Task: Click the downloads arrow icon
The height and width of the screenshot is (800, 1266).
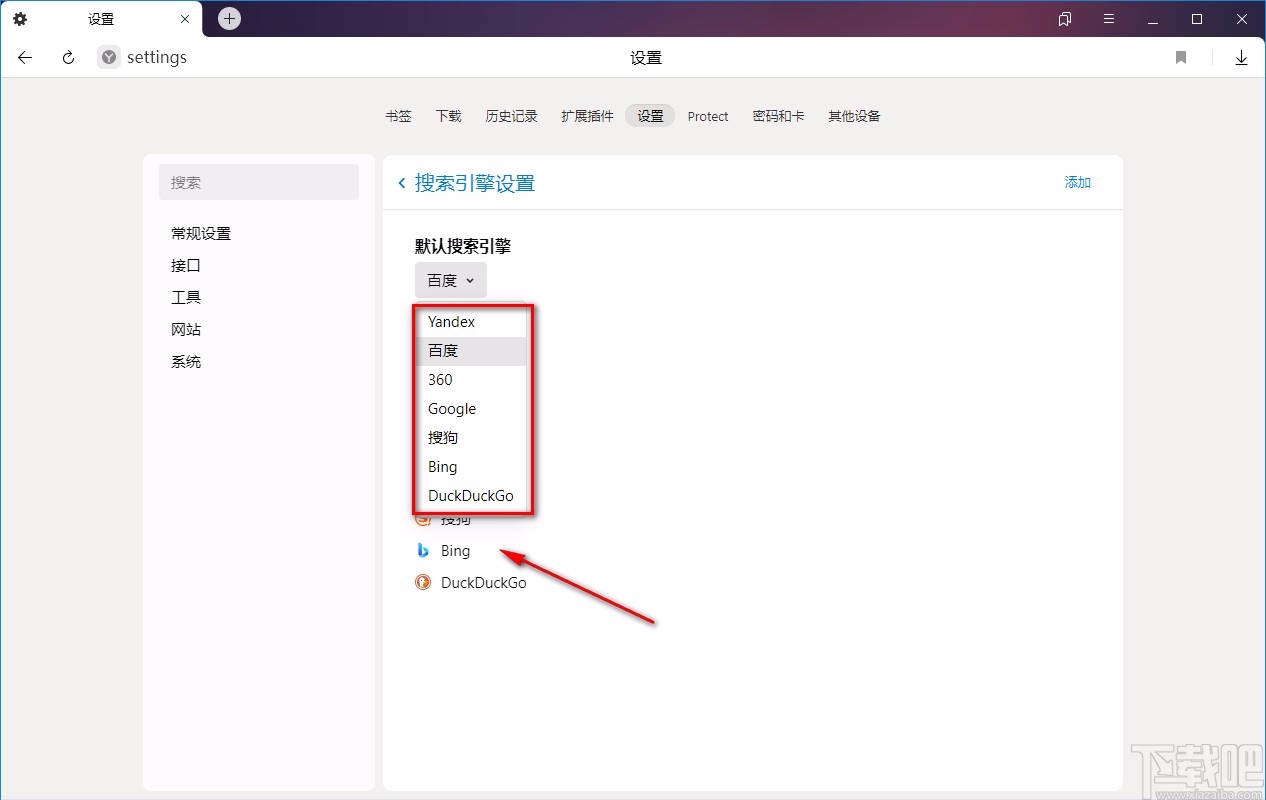Action: click(1241, 57)
